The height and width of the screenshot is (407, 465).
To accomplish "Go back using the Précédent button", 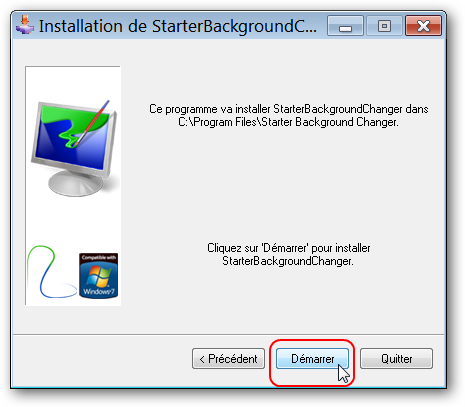I will (x=228, y=359).
